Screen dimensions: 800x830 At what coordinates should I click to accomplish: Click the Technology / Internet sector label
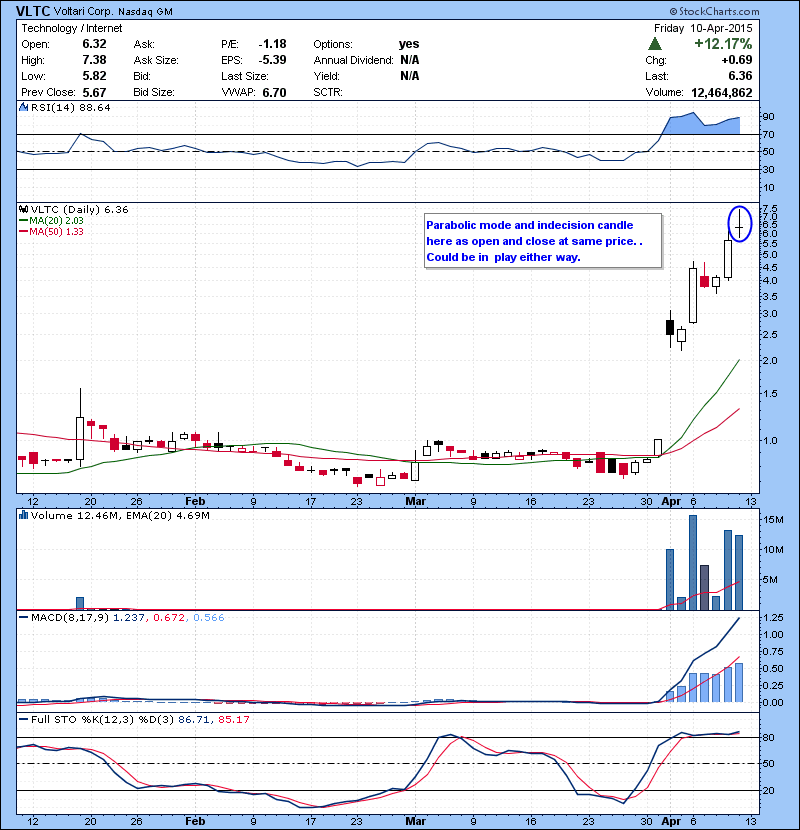[x=71, y=28]
